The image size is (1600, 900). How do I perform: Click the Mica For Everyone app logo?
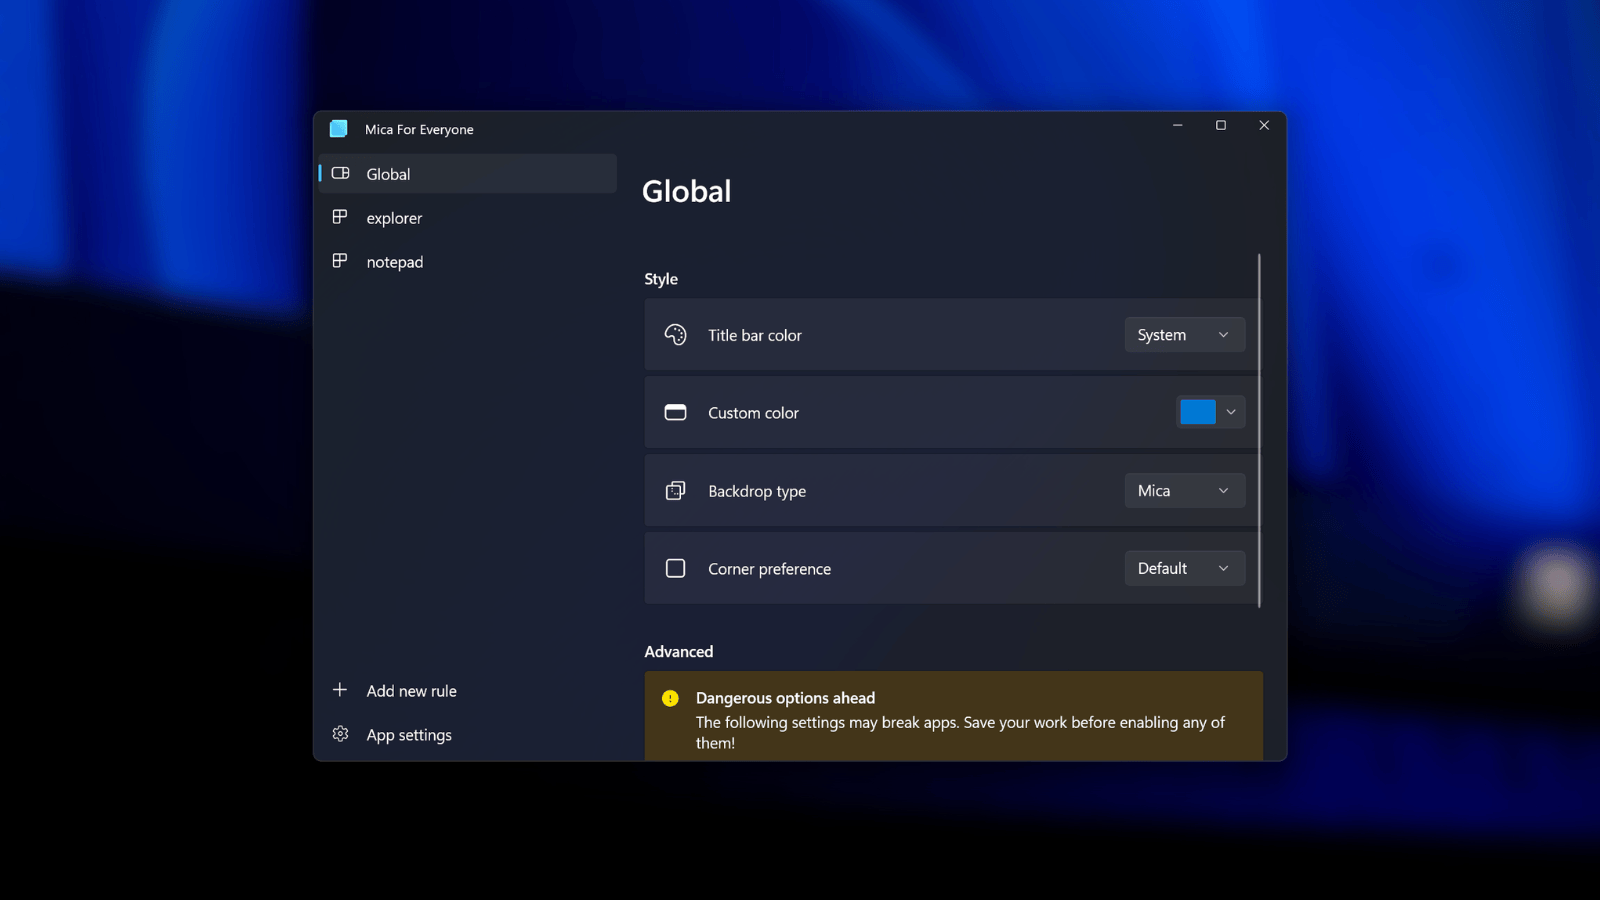[338, 129]
